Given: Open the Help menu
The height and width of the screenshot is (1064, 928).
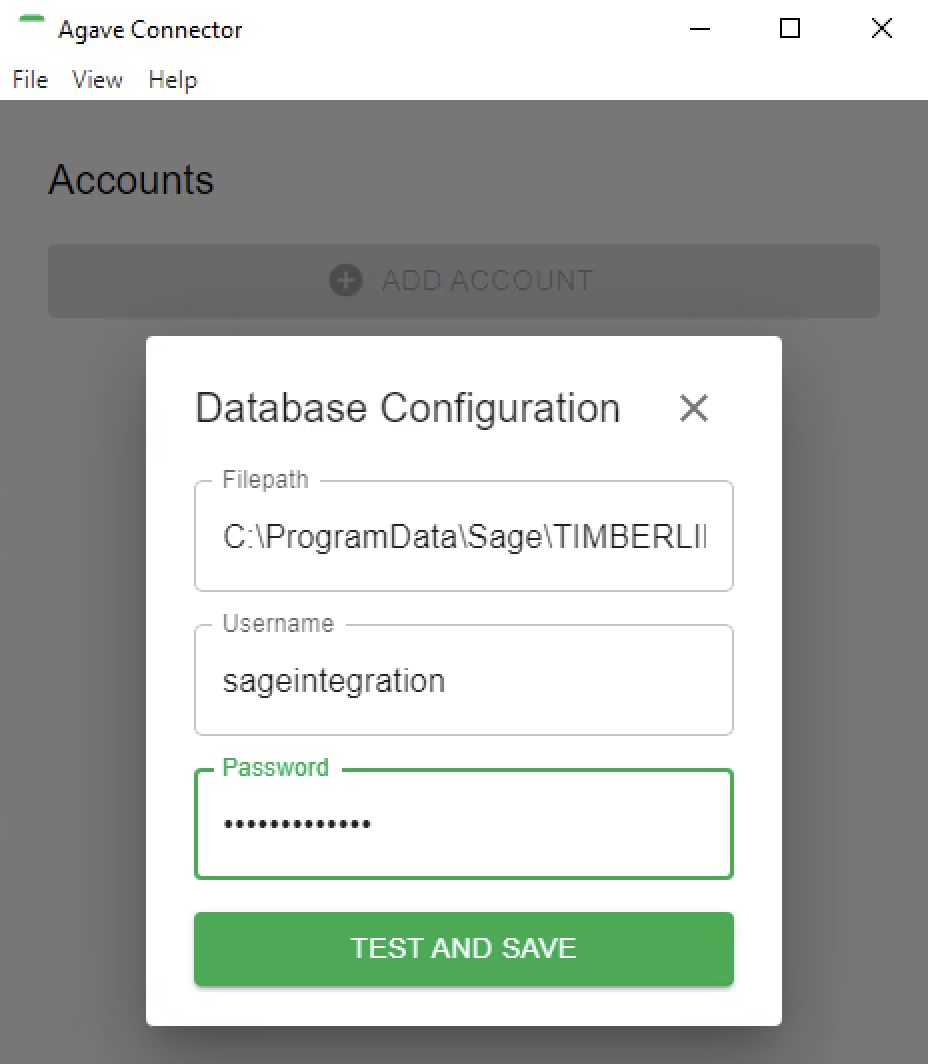Looking at the screenshot, I should (173, 80).
